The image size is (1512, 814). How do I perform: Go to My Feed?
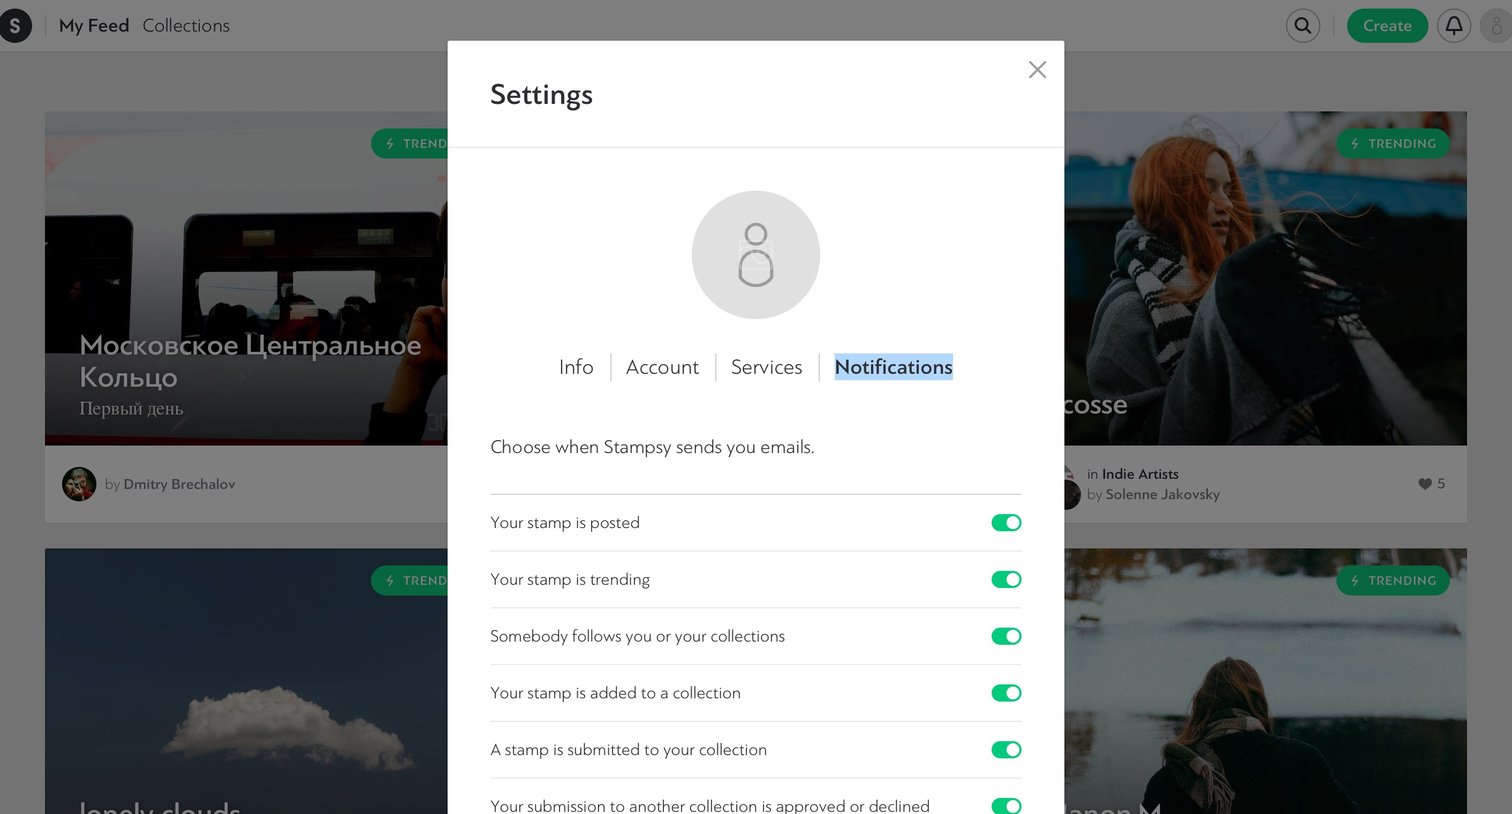coord(94,26)
